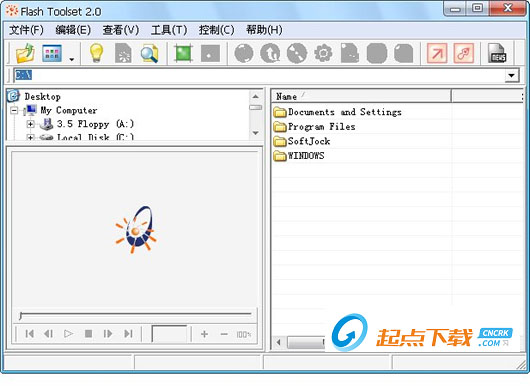Open the view mode dropdown arrow
The height and width of the screenshot is (390, 530).
click(72, 59)
